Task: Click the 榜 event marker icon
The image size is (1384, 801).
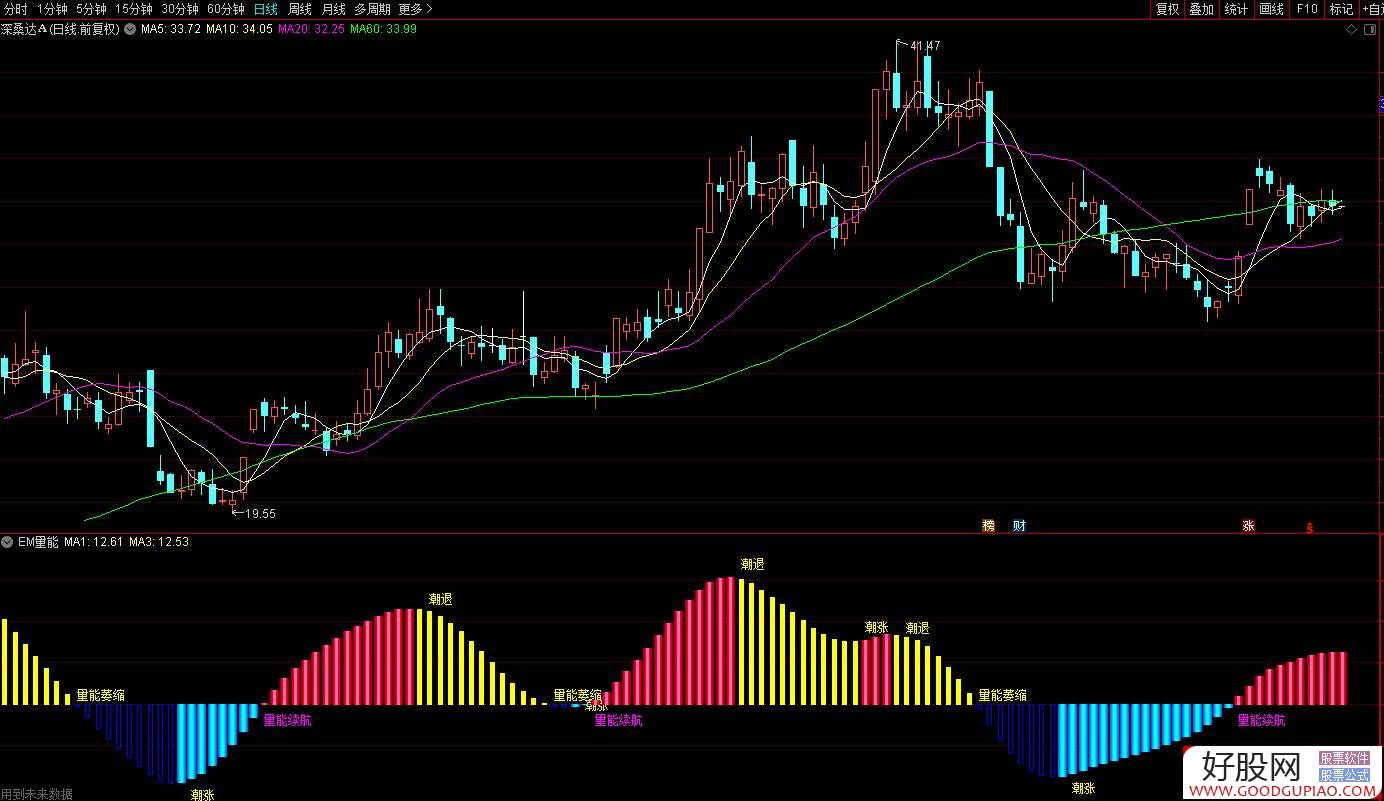Action: (x=989, y=526)
